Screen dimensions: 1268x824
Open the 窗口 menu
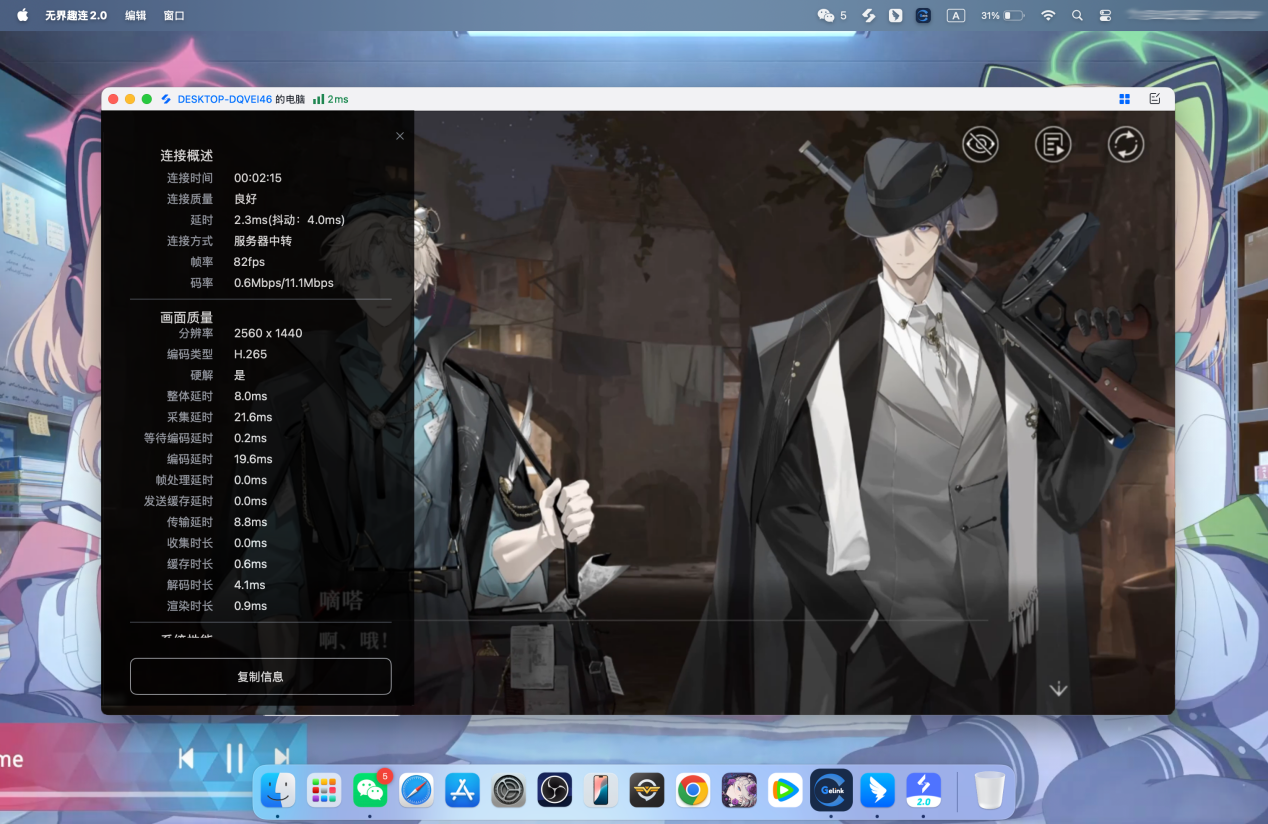click(x=173, y=15)
